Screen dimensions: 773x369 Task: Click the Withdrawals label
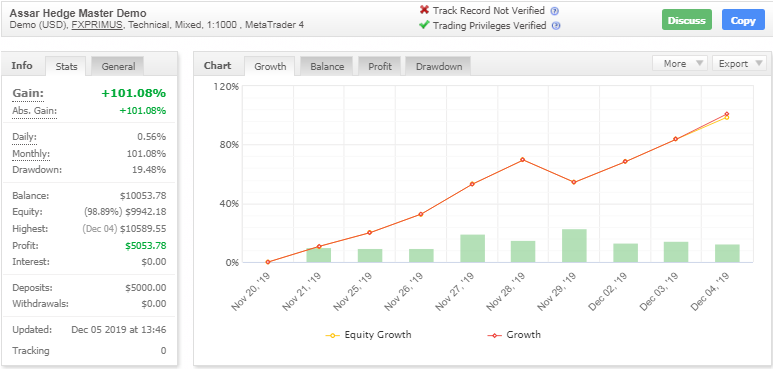pos(40,304)
